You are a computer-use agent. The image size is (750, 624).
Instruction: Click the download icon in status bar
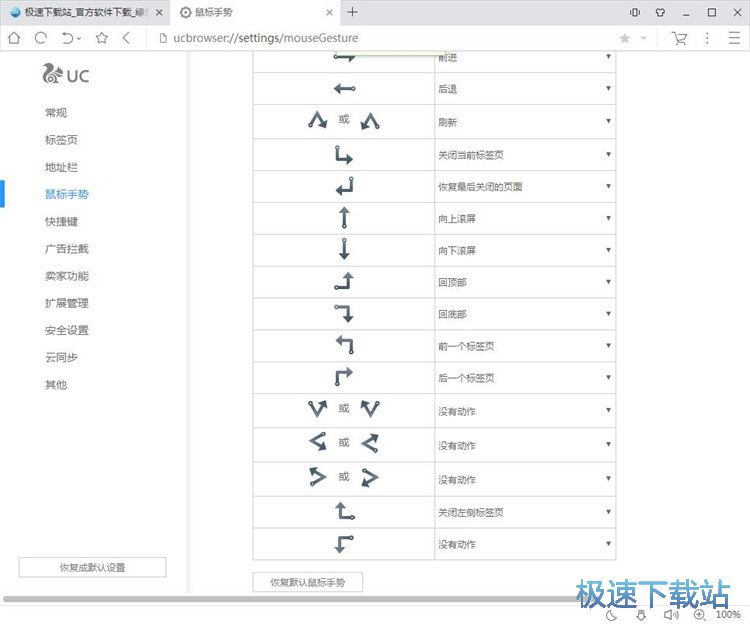(x=641, y=615)
